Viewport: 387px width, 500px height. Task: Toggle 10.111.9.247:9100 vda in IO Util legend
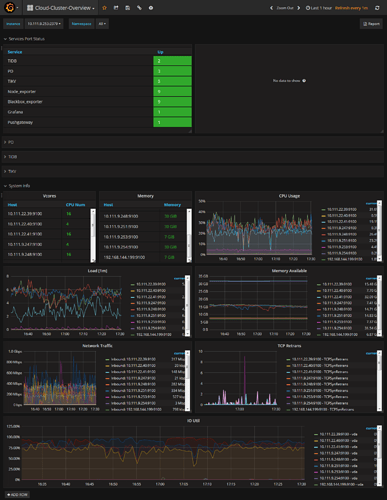pyautogui.click(x=339, y=453)
